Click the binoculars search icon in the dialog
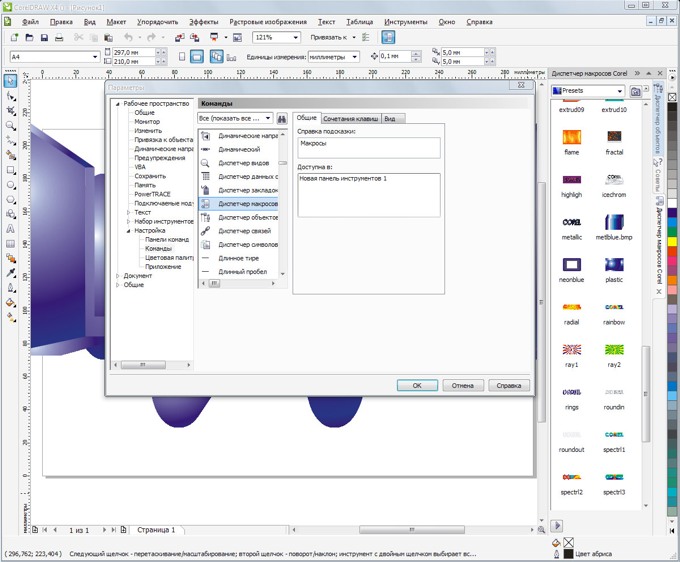This screenshot has width=680, height=562. click(283, 118)
